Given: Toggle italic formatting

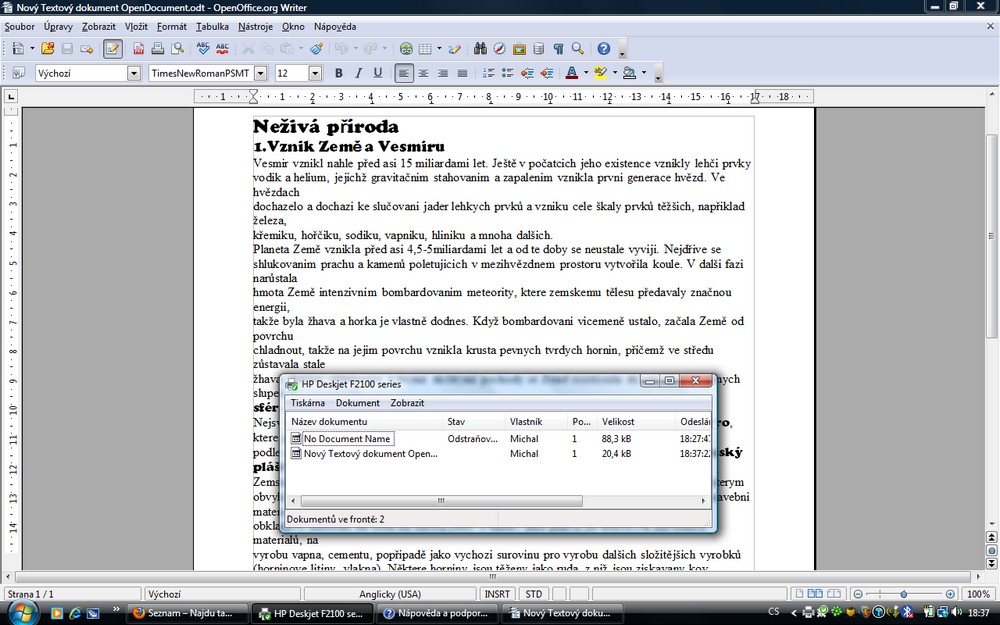Looking at the screenshot, I should 358,73.
